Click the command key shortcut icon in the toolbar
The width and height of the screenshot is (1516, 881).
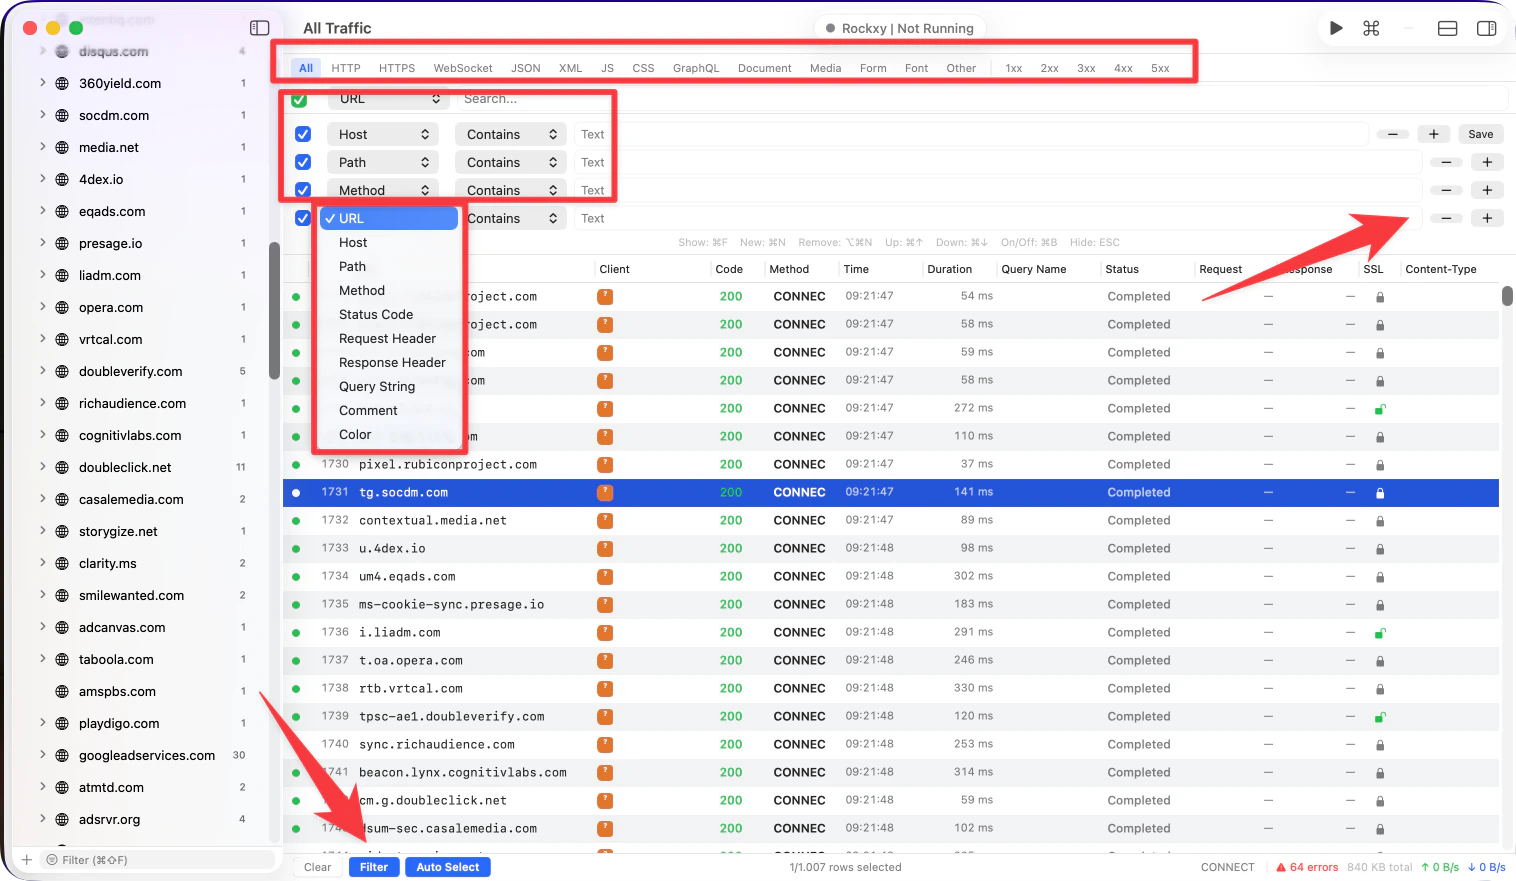(x=1371, y=28)
